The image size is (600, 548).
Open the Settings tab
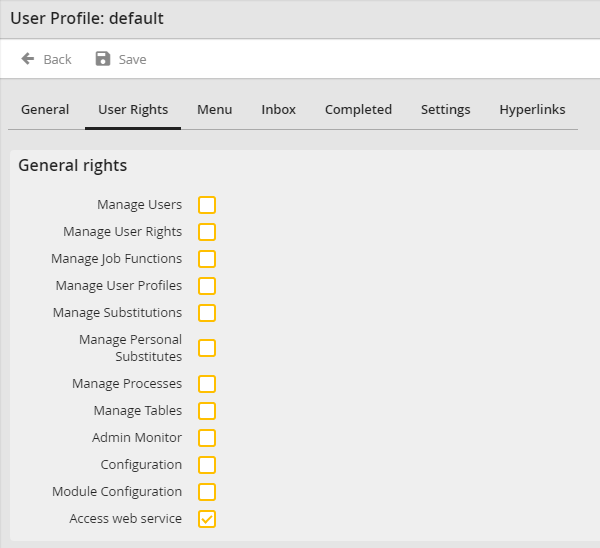coord(445,109)
